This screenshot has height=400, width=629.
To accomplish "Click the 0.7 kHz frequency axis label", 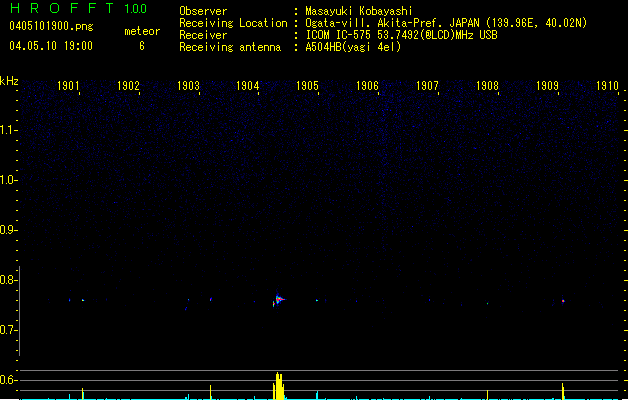I will [x=8, y=330].
